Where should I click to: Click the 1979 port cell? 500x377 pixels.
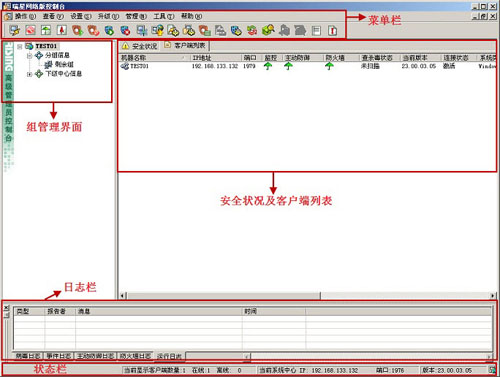click(249, 66)
